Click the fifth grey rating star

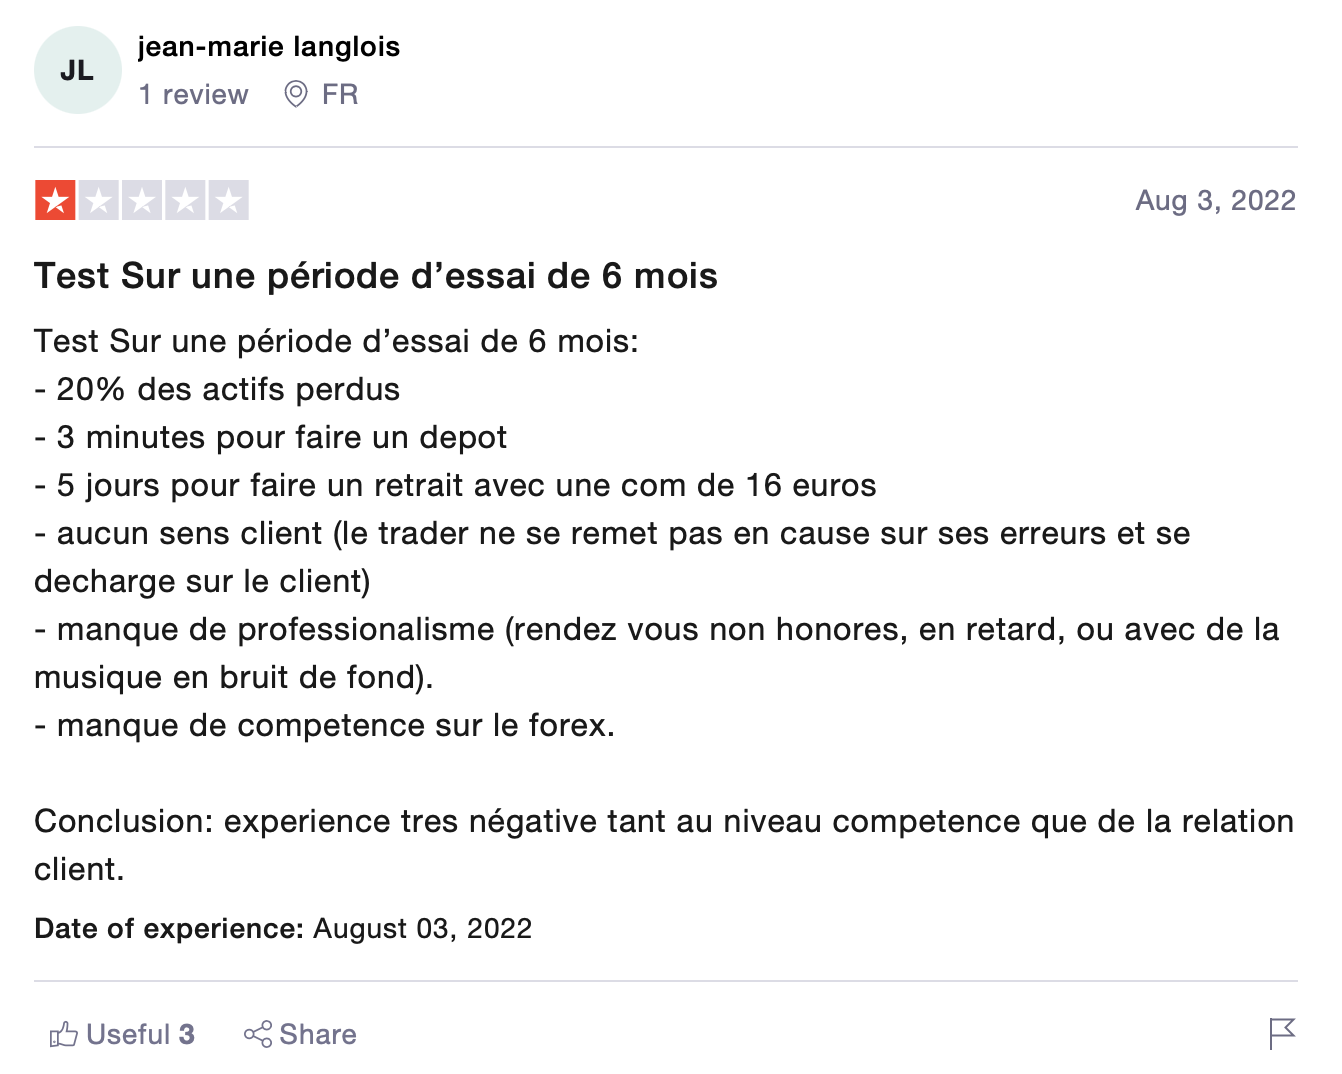point(228,201)
